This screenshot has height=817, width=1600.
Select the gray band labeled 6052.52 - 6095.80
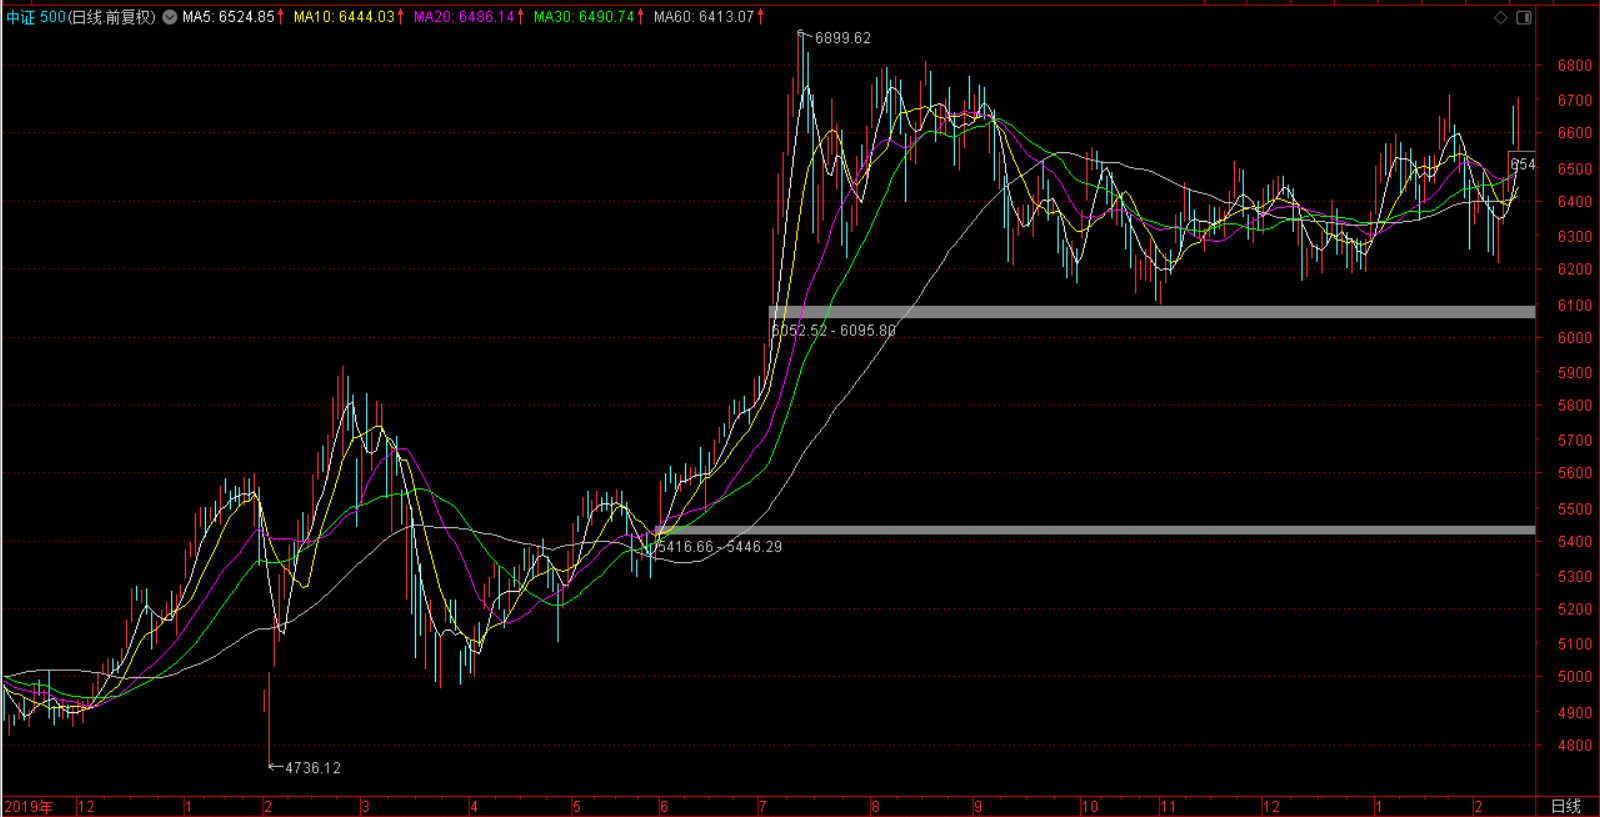click(x=1151, y=312)
